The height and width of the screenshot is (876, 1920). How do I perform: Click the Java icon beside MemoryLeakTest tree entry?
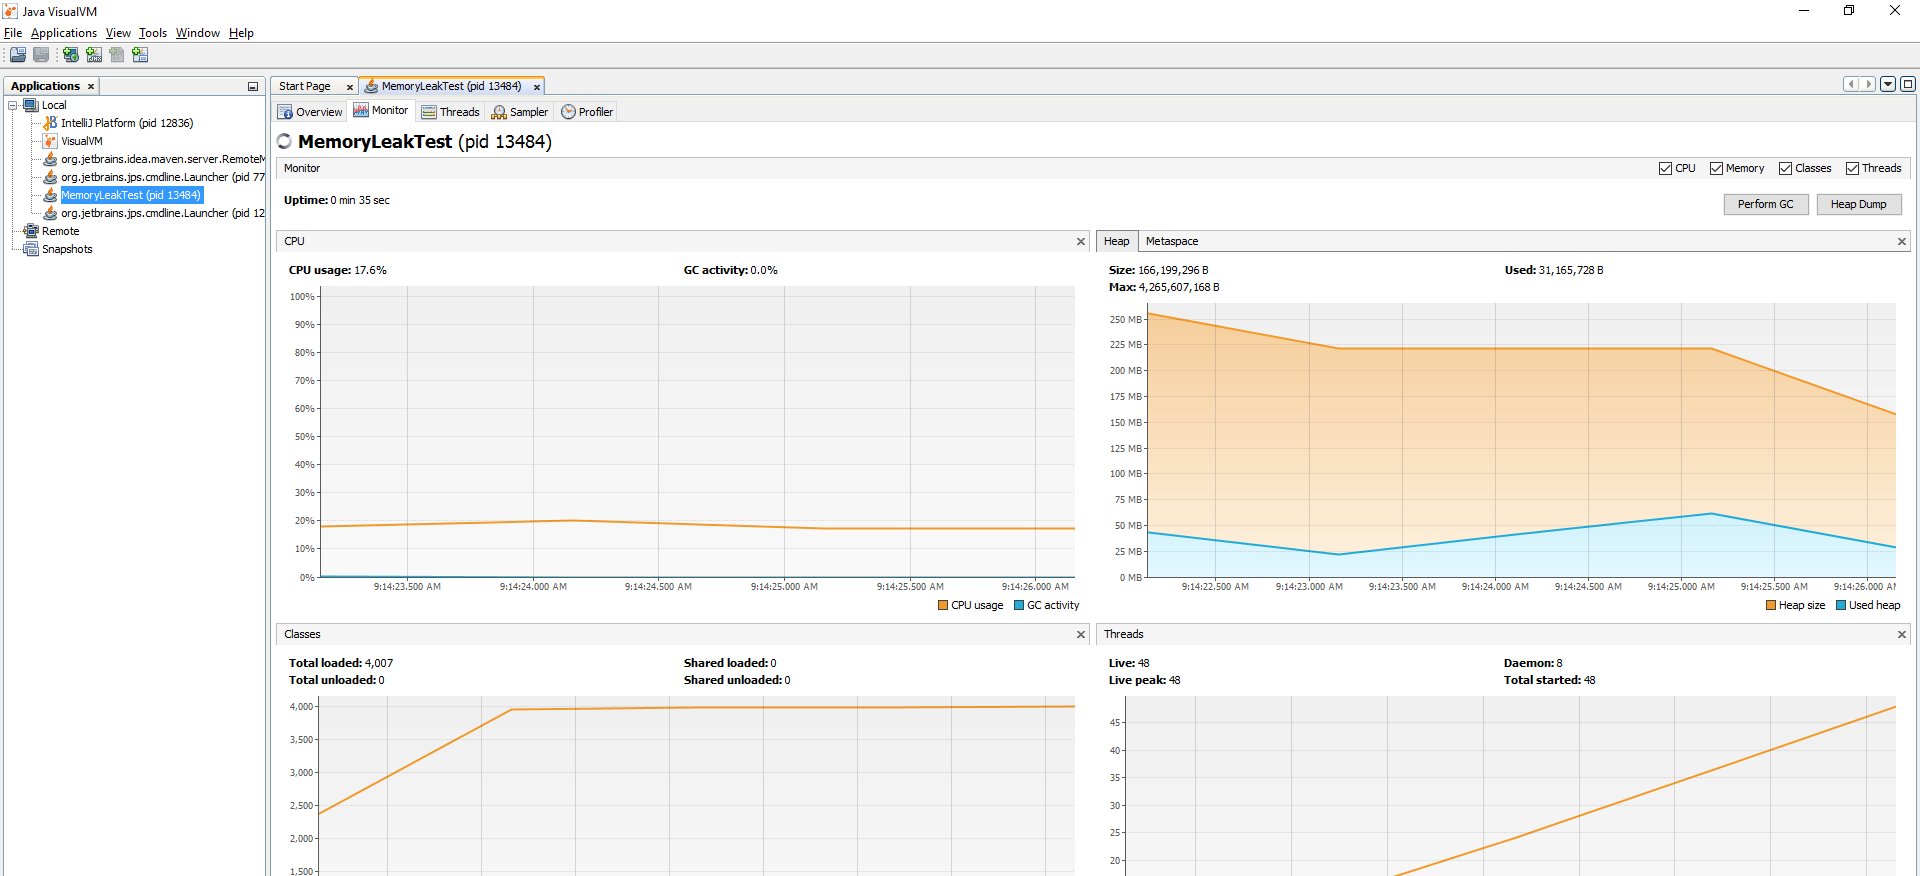(50, 195)
